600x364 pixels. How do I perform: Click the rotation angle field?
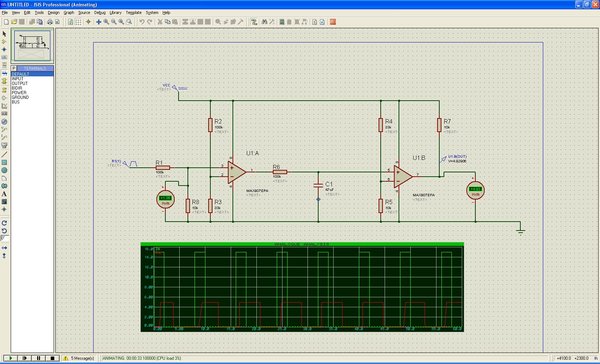pos(5,238)
